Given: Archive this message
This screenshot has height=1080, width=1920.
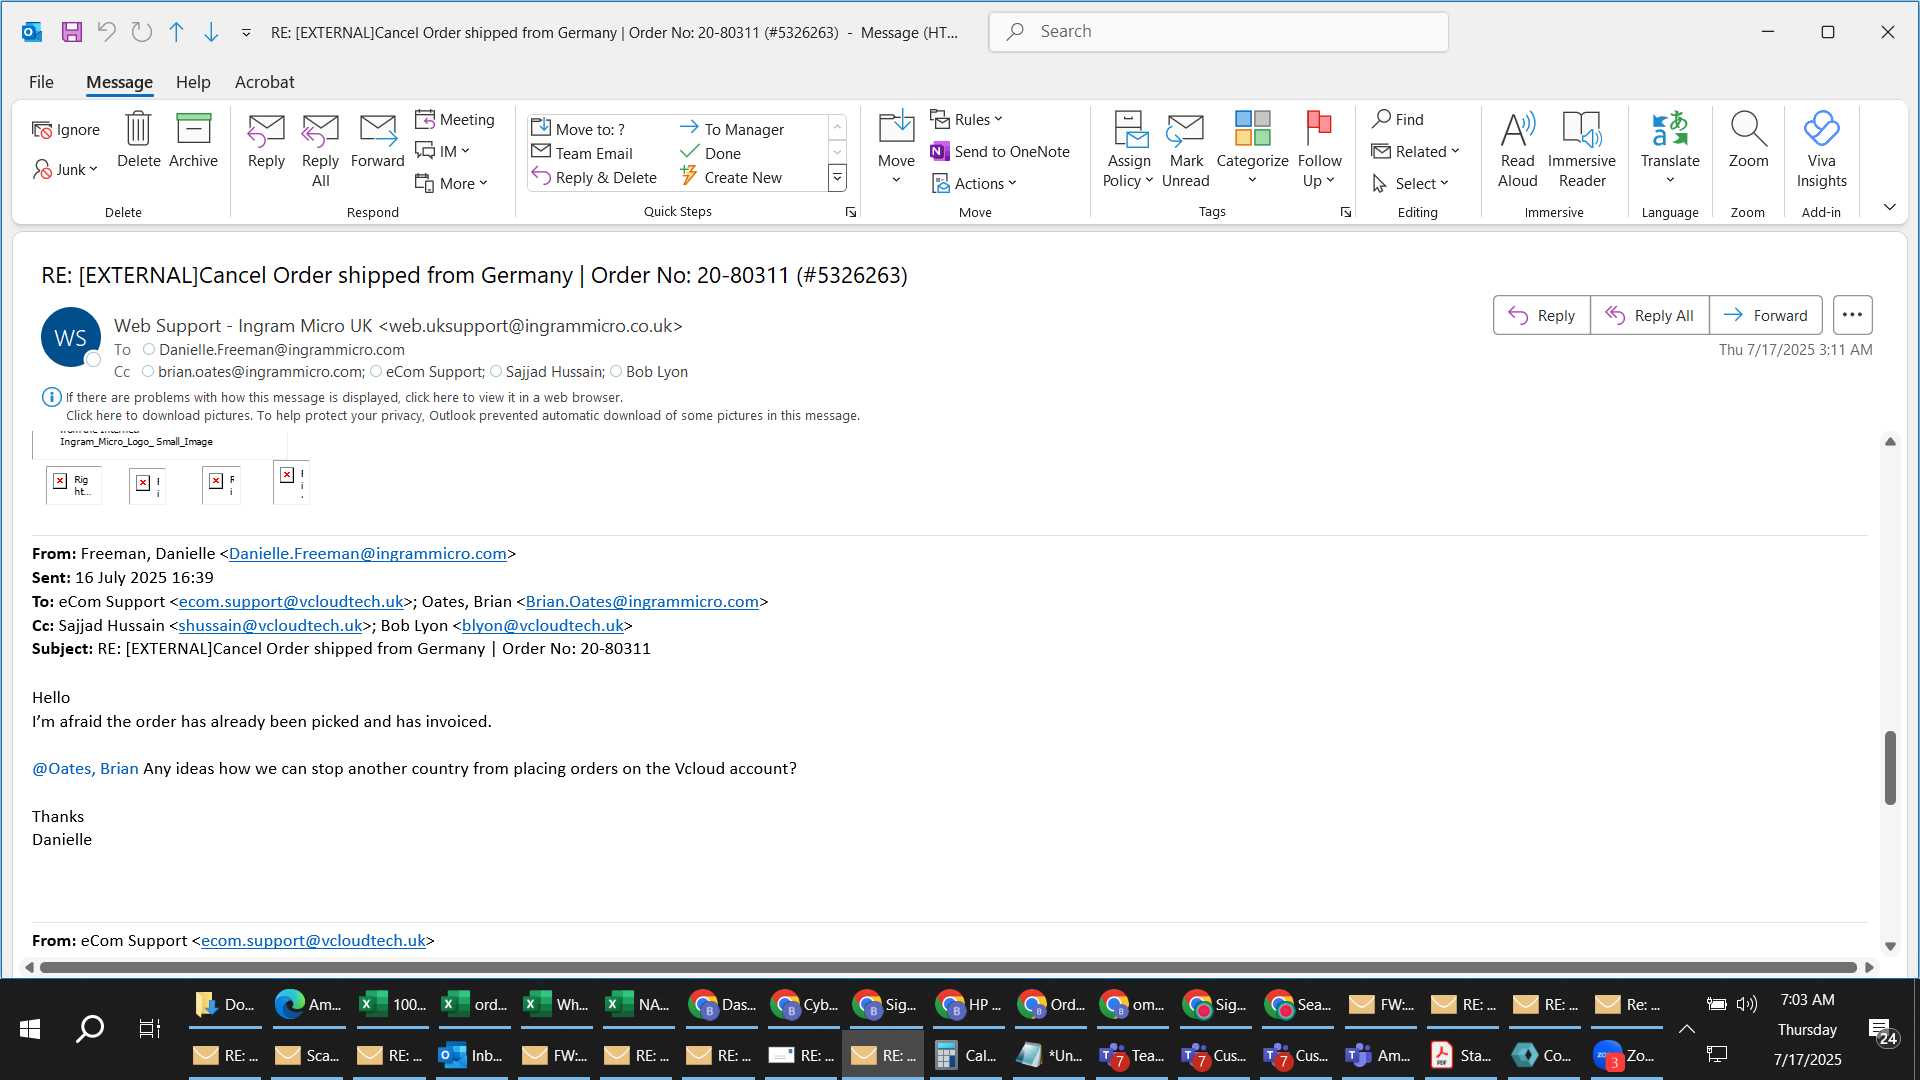Looking at the screenshot, I should pos(193,140).
